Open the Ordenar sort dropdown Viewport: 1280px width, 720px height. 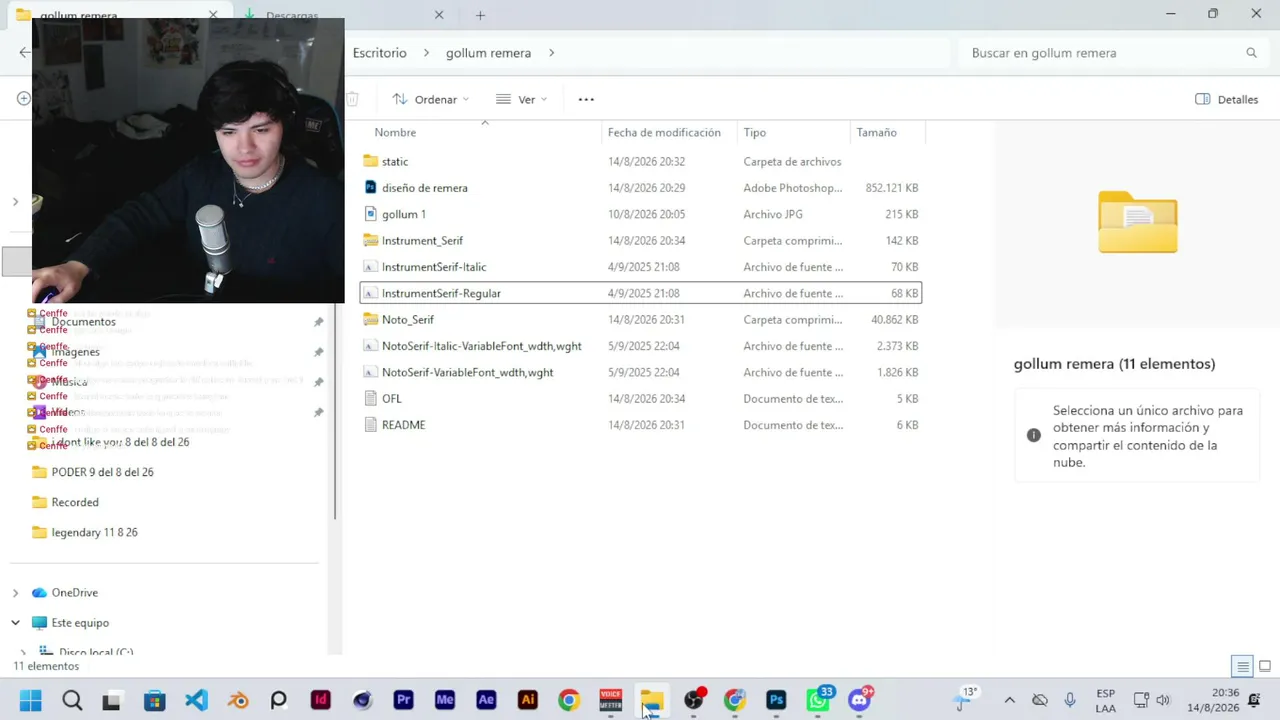430,99
